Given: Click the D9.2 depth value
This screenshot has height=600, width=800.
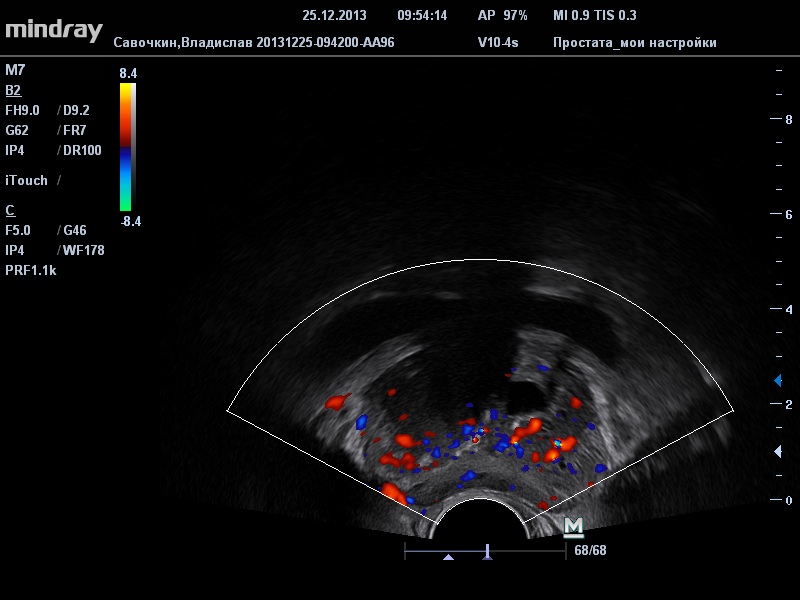Looking at the screenshot, I should (x=76, y=110).
